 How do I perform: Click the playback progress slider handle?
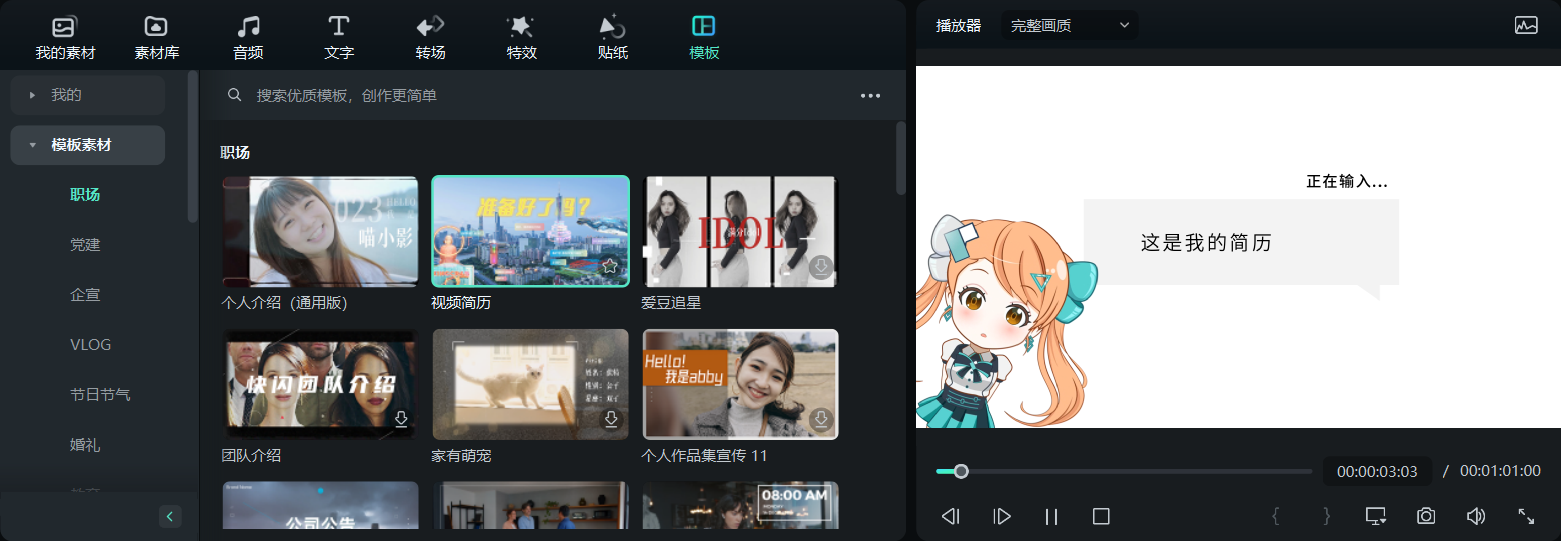[961, 471]
